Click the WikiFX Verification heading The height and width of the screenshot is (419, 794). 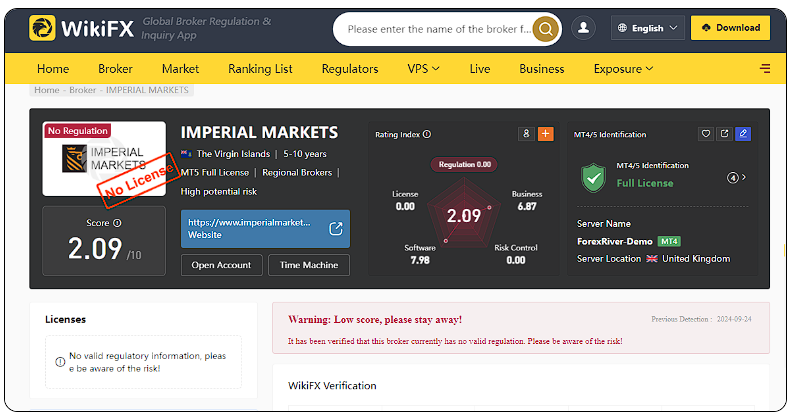(x=332, y=386)
